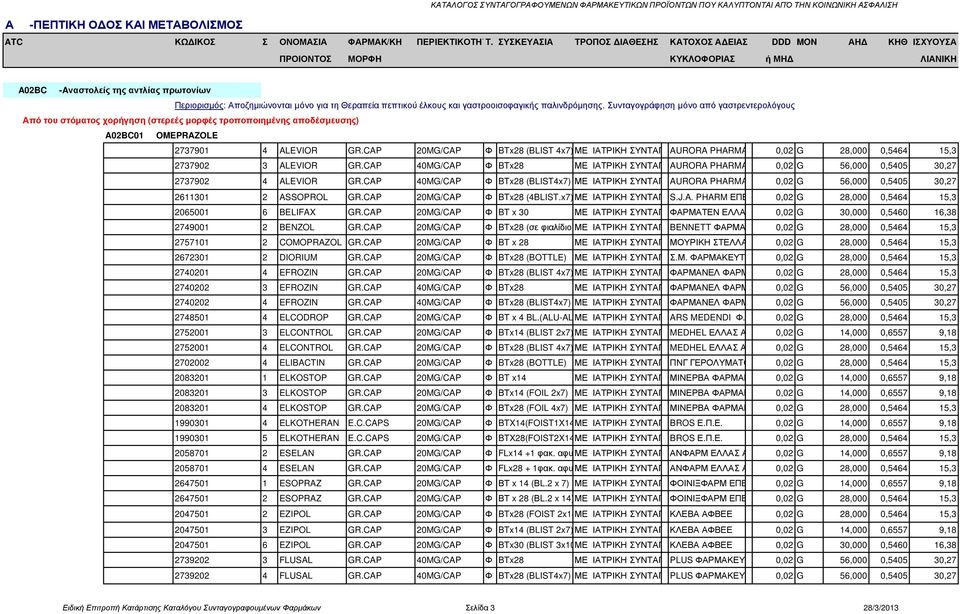Viewport: 960px width, 614px height.
Task: Click code '2748501' in the table
Action: 192,318
